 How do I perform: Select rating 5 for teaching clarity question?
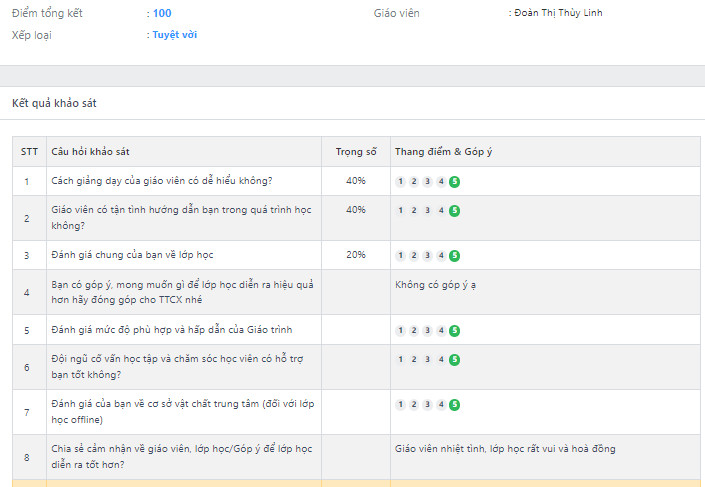454,182
